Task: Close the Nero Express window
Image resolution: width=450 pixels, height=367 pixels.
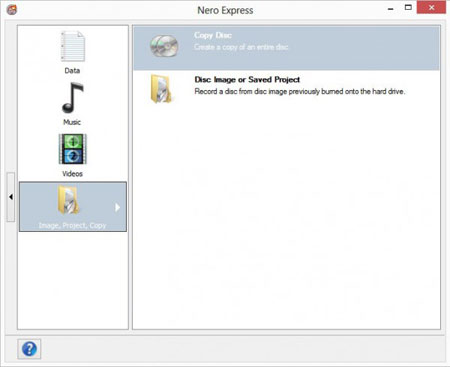Action: [x=431, y=7]
